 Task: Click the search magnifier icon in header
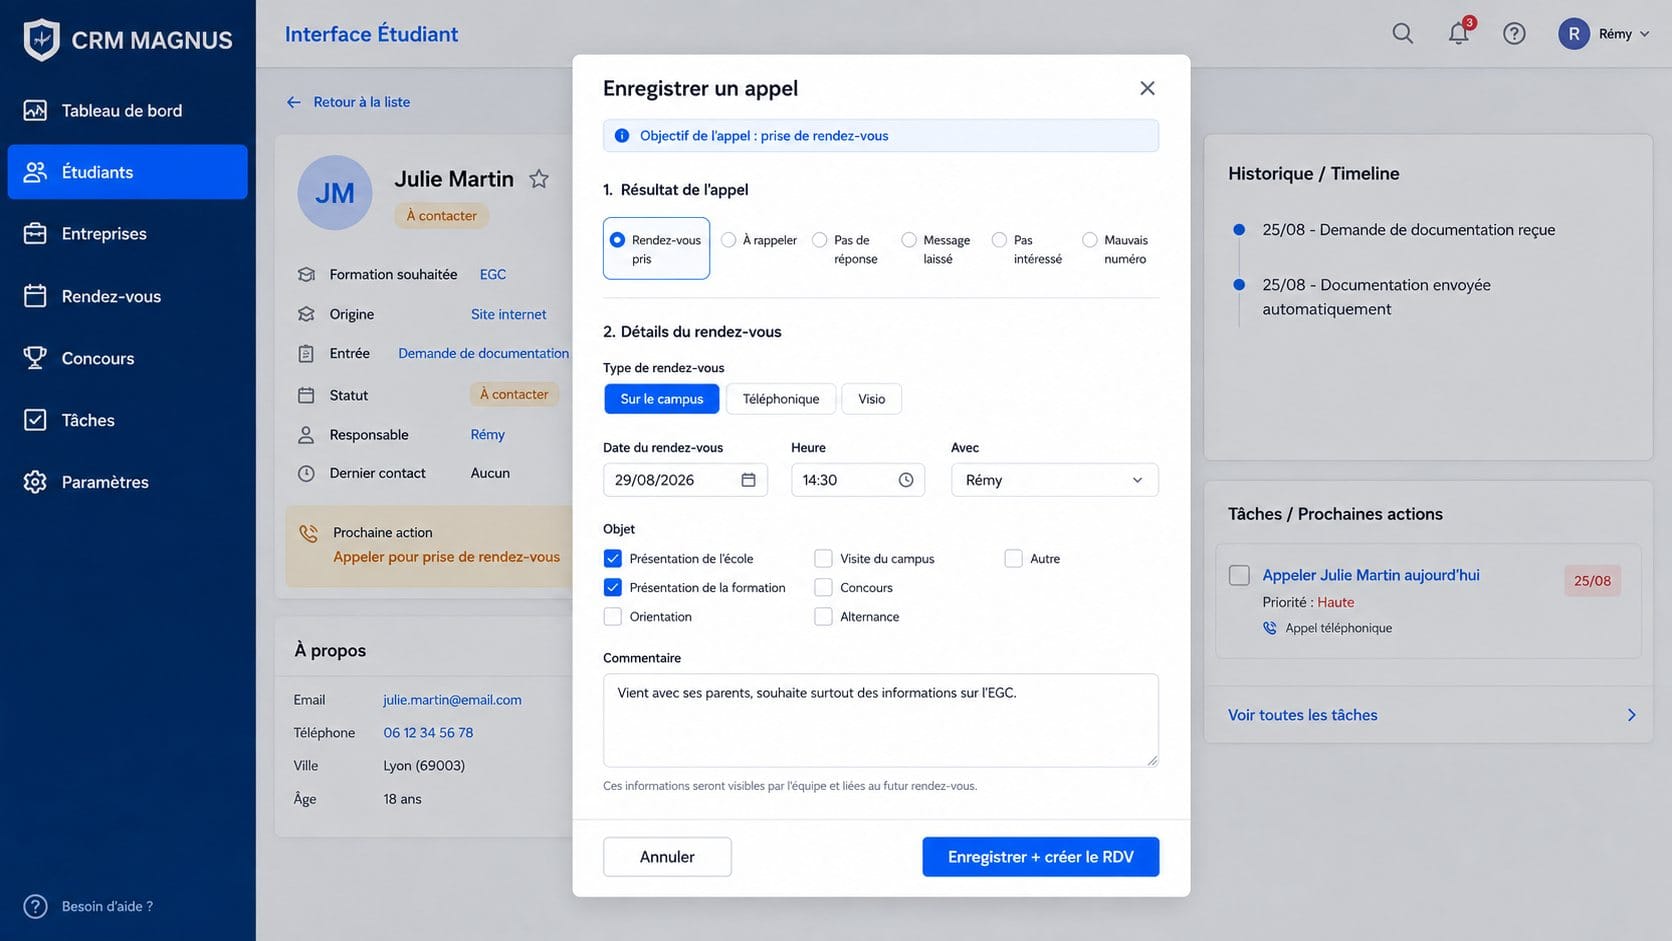pos(1403,34)
